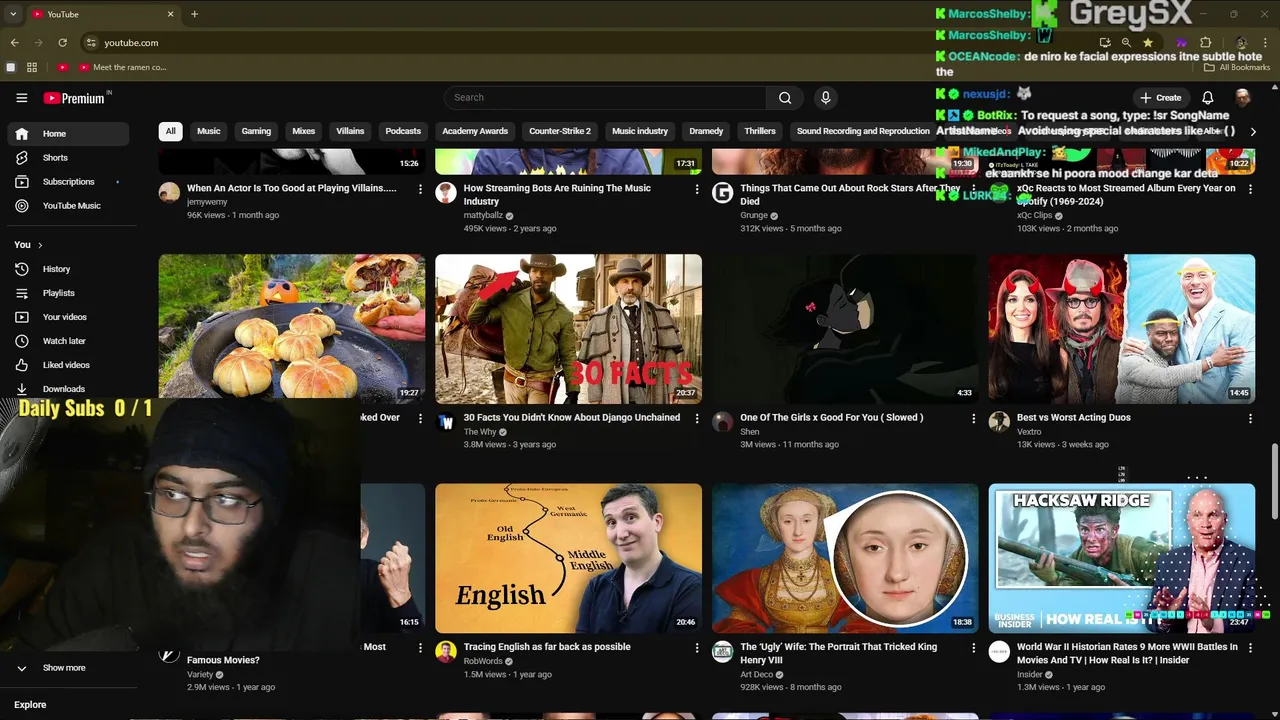
Task: Open options for The 'Ugly' Wife video
Action: 973,648
